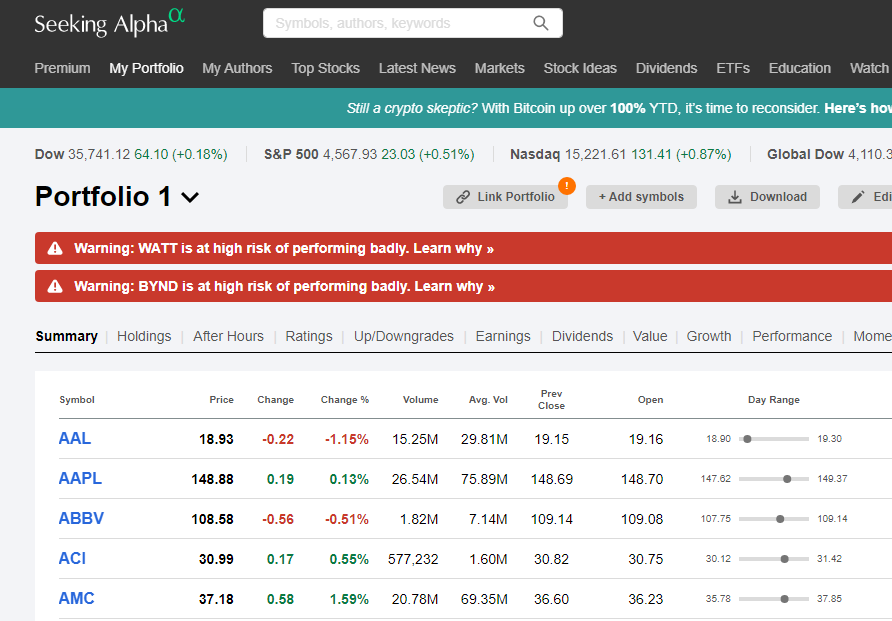Open the ACI ticker link
892x621 pixels.
72,558
